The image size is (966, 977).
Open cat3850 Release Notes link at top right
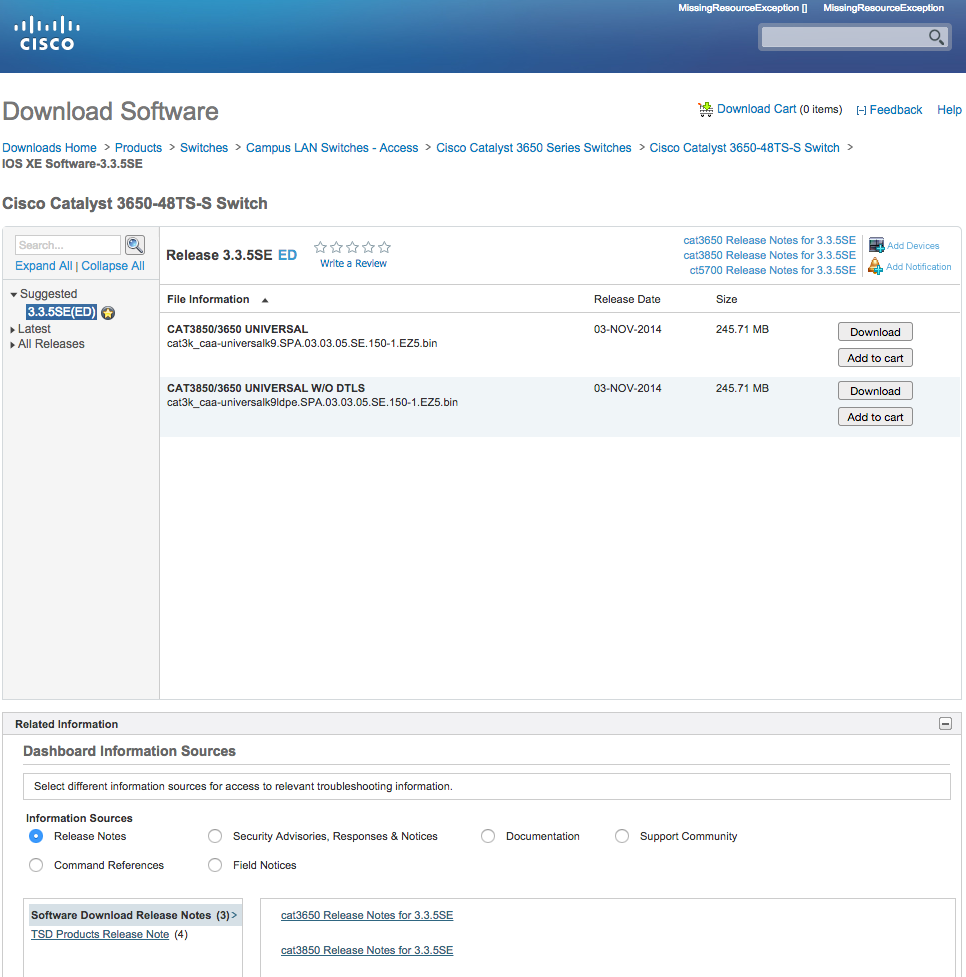pyautogui.click(x=770, y=255)
